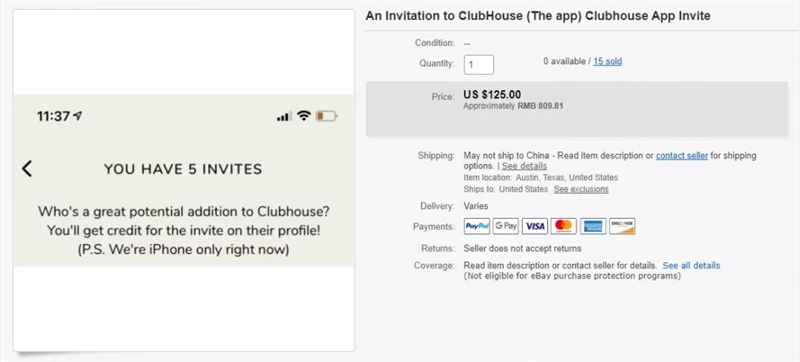Open the 15 sold link
Image resolution: width=800 pixels, height=362 pixels.
coord(608,62)
